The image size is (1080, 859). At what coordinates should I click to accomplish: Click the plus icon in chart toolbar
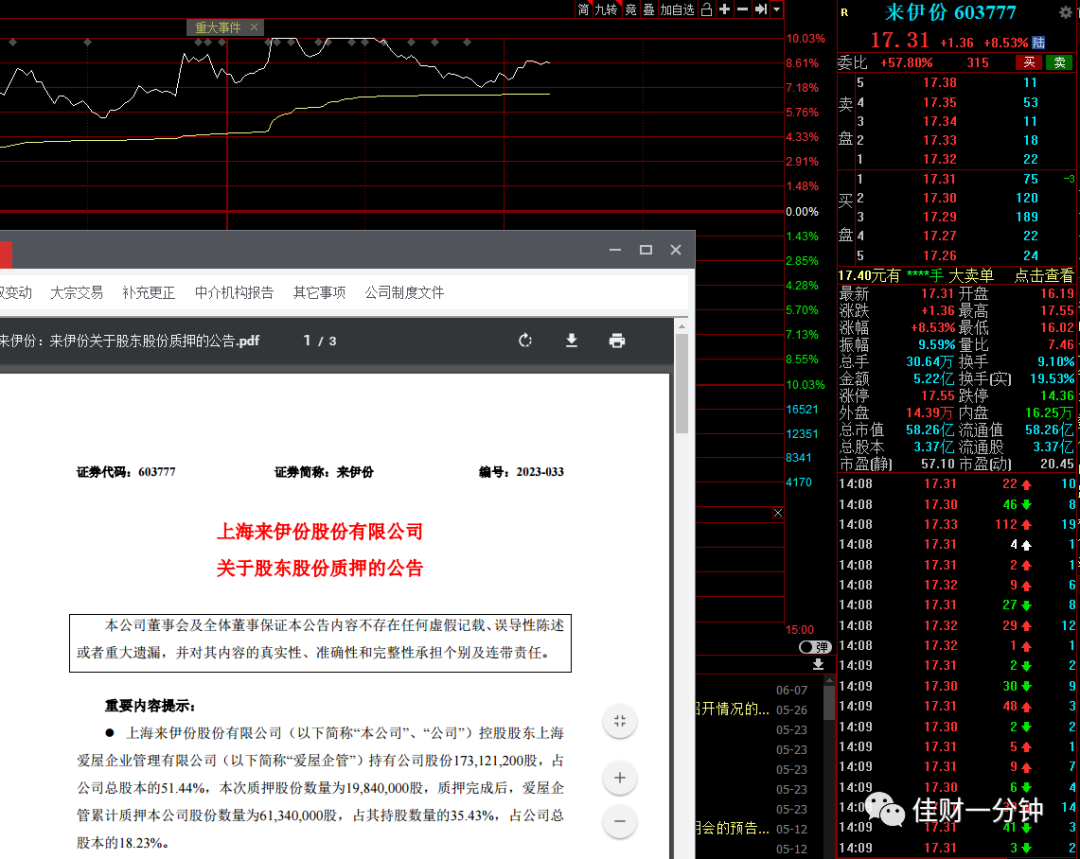pos(725,9)
